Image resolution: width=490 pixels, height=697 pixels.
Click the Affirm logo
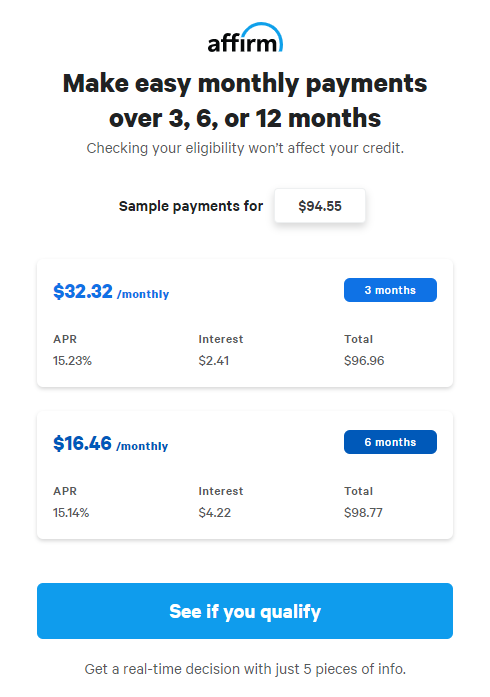tap(245, 37)
